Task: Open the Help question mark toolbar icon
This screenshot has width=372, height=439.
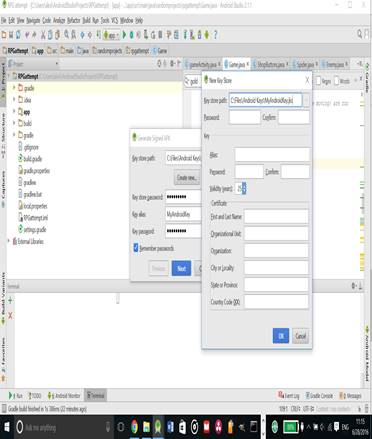Action: coord(215,34)
